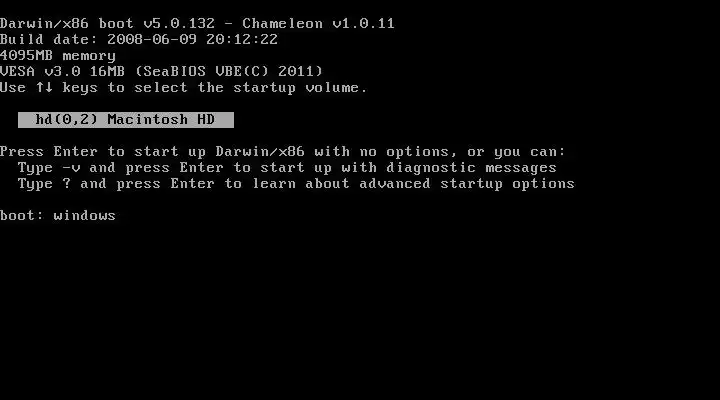720x400 pixels.
Task: Click the ? character in help line
Action: [67, 184]
